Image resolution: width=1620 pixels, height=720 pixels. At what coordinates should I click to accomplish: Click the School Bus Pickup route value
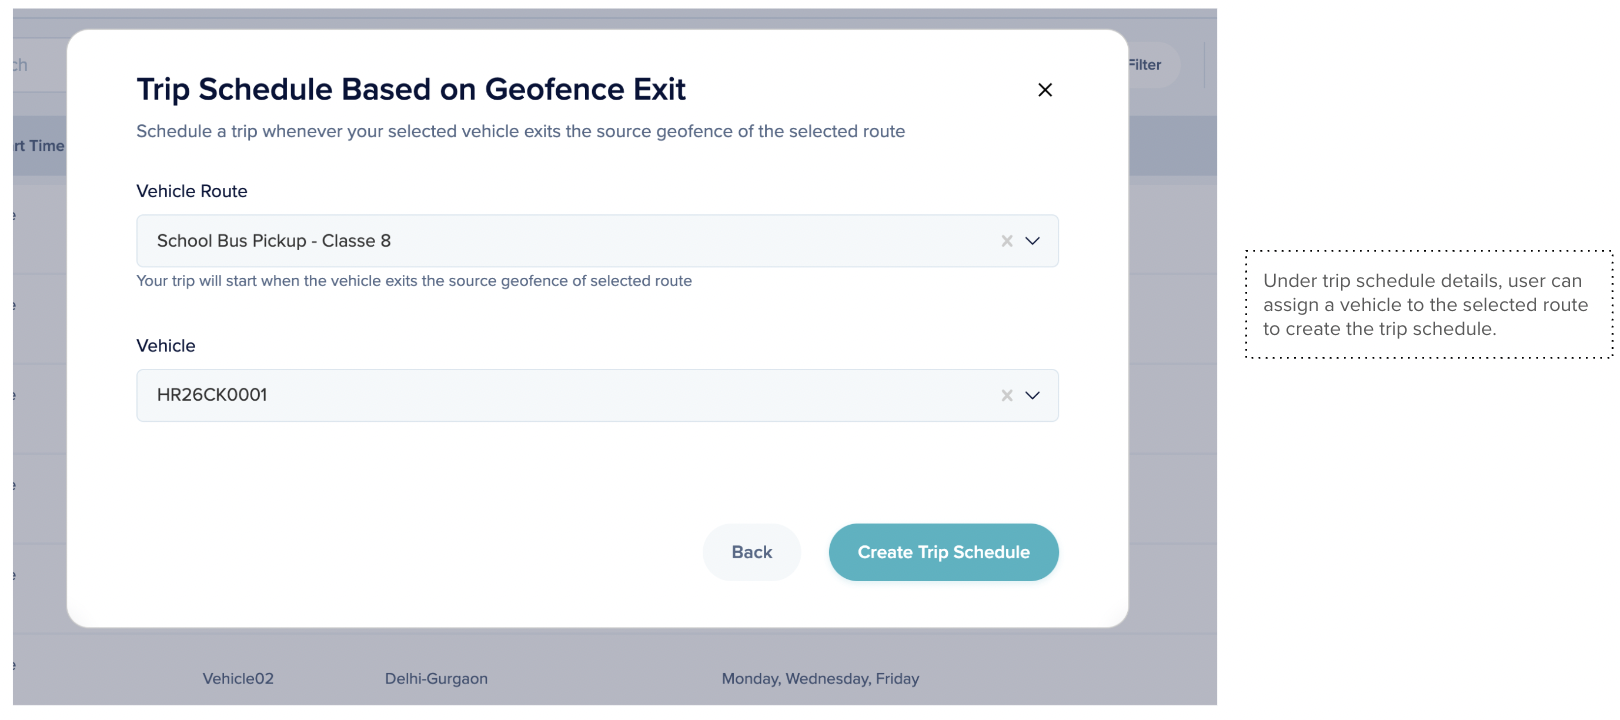[x=274, y=241]
